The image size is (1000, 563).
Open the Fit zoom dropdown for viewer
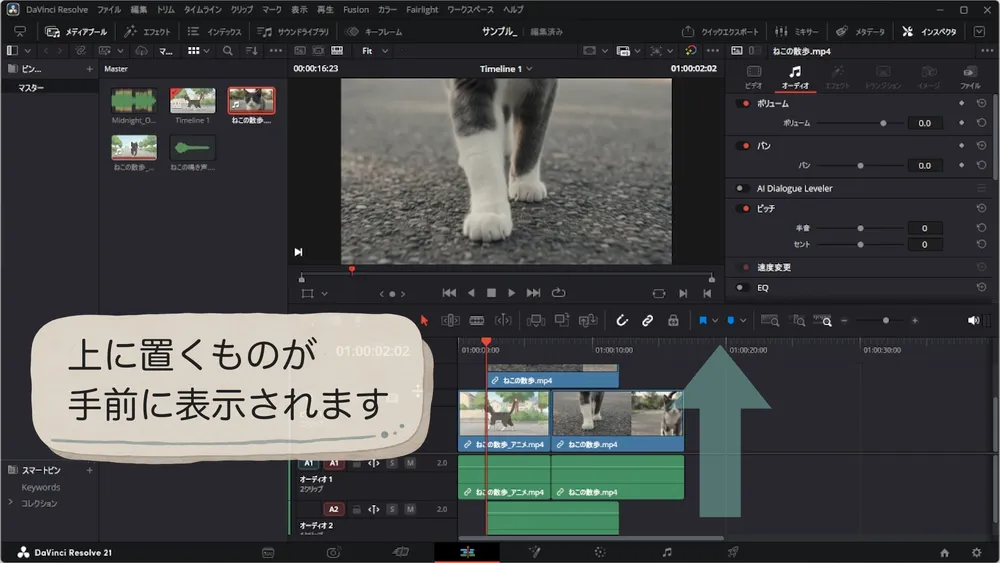[375, 51]
